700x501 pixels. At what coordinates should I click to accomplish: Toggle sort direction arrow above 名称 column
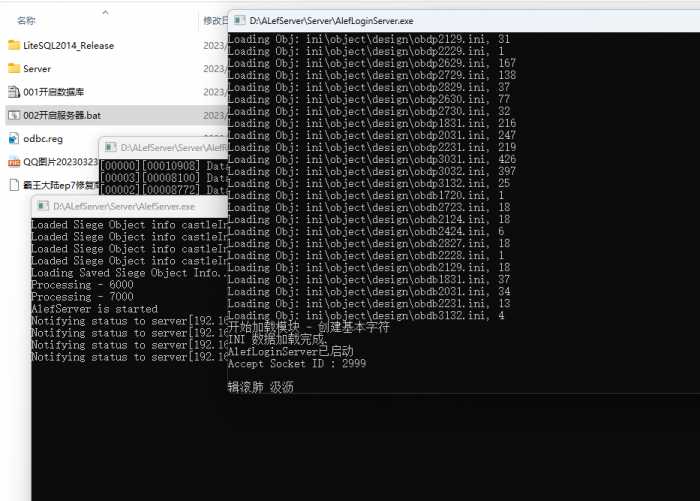pos(105,13)
